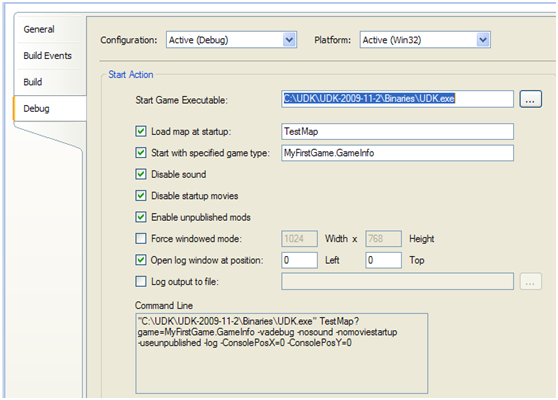Expand the Platform dropdown arrow
This screenshot has width=558, height=400.
[483, 40]
